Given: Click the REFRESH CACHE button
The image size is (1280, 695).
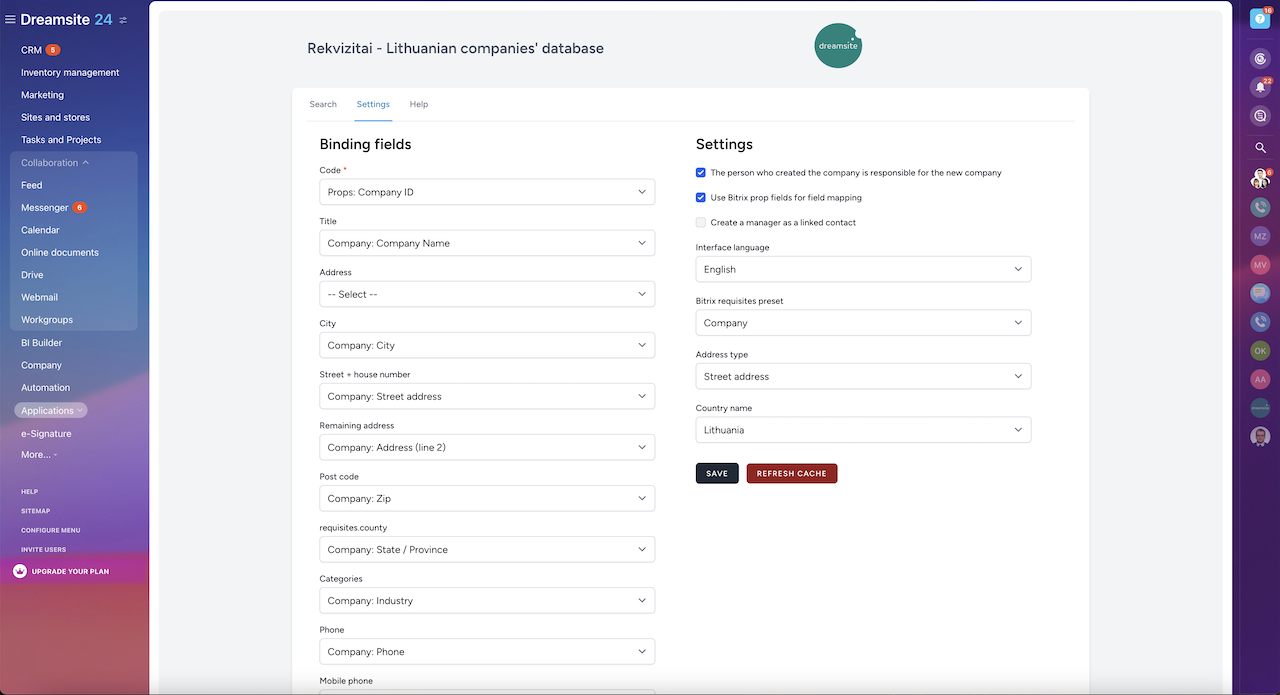Looking at the screenshot, I should (x=791, y=473).
